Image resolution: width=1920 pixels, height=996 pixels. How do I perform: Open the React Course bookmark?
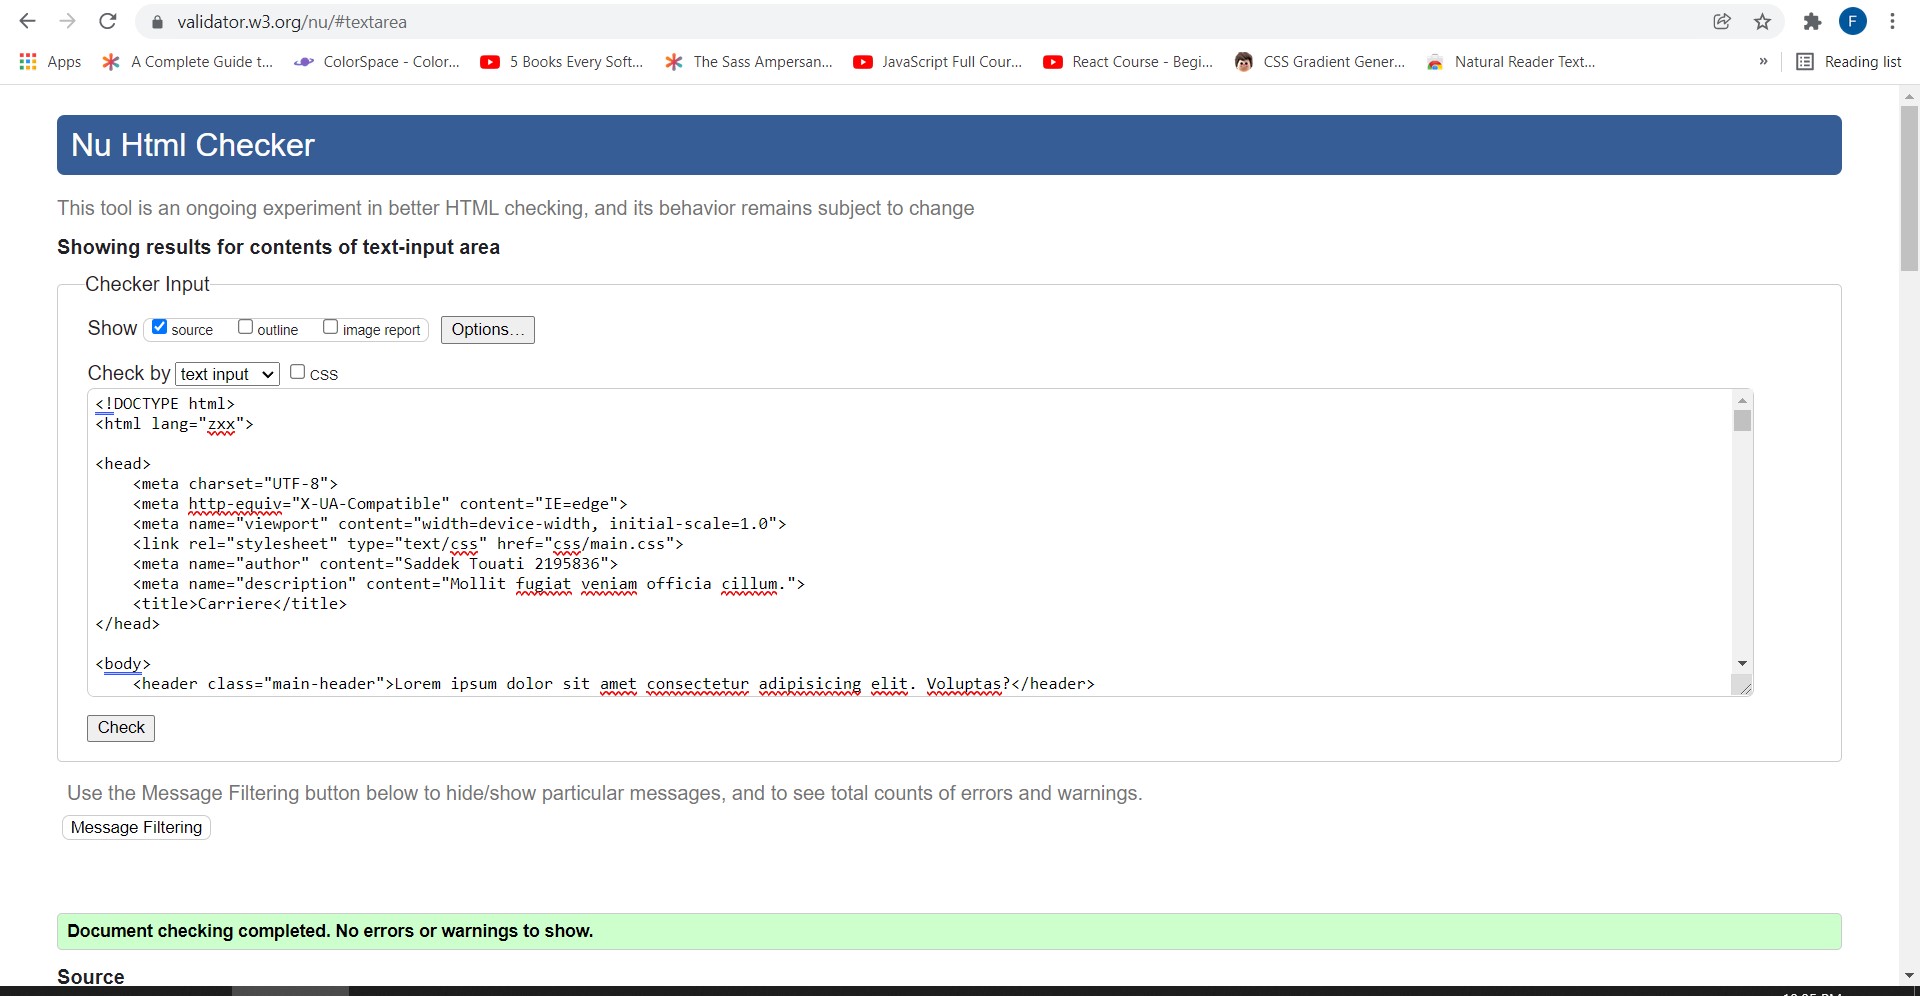coord(1128,62)
